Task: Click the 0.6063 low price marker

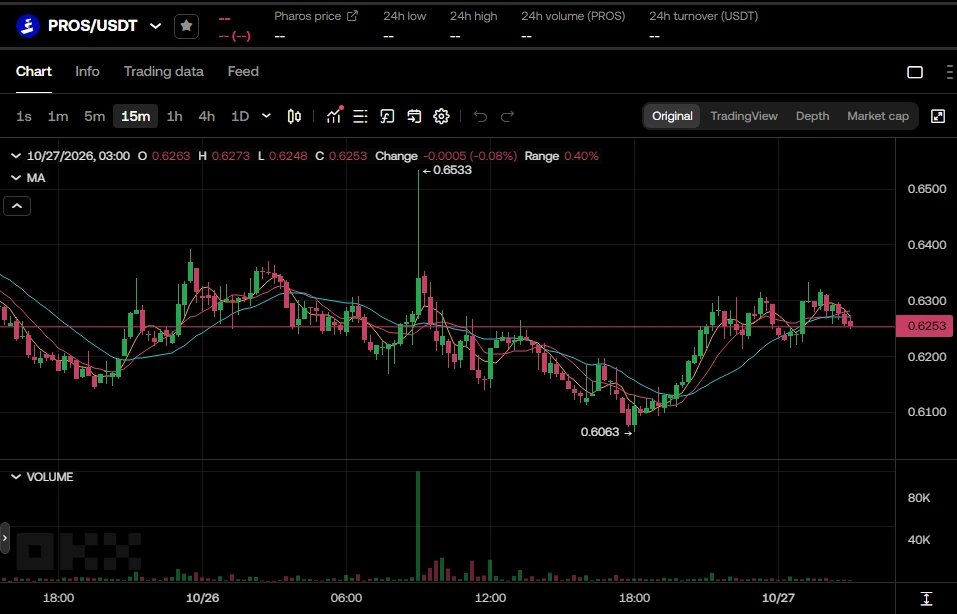Action: [x=606, y=432]
